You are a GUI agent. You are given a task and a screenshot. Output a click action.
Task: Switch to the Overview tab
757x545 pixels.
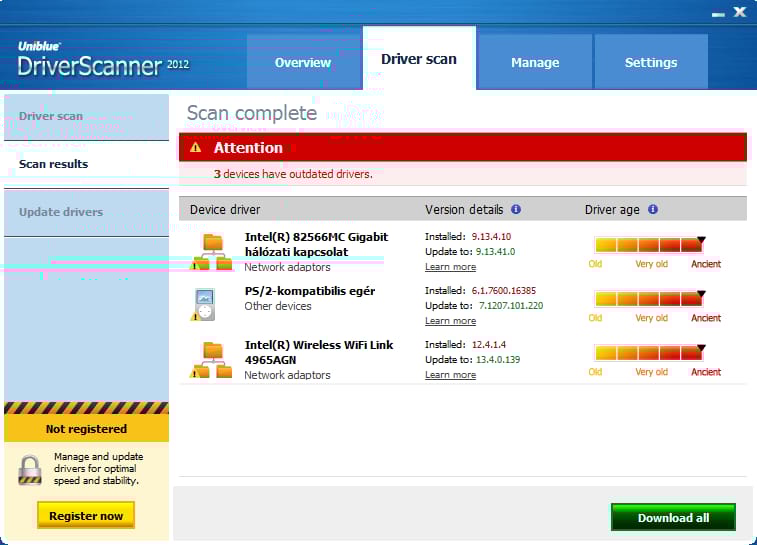tap(303, 62)
